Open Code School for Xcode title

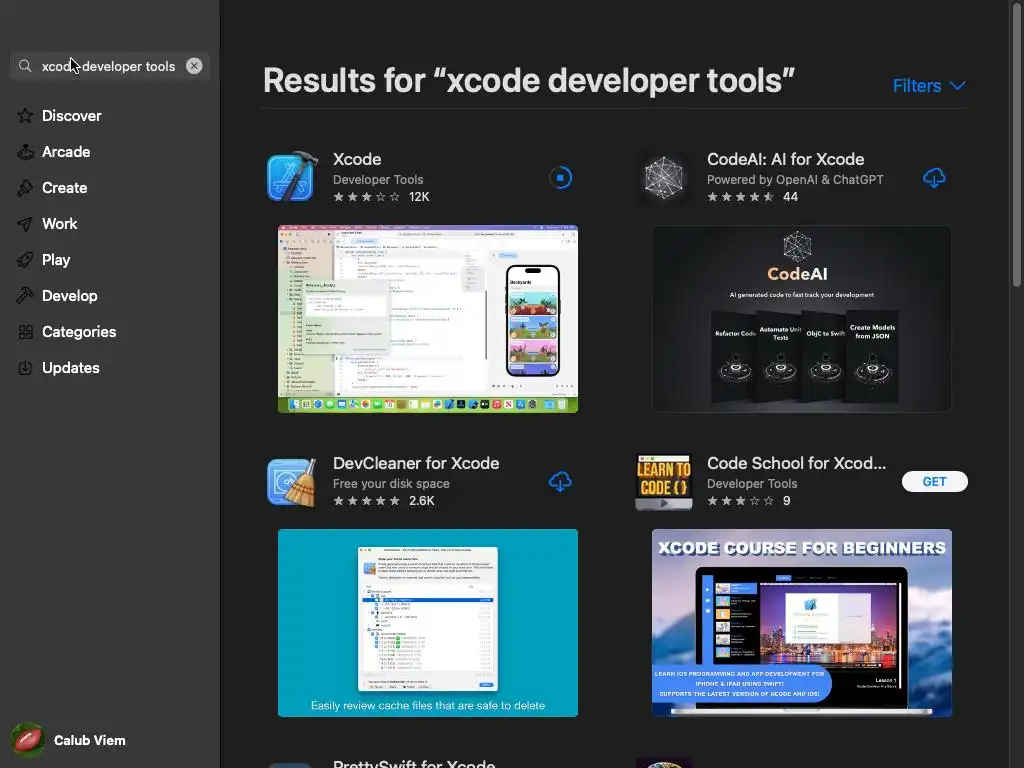[796, 463]
